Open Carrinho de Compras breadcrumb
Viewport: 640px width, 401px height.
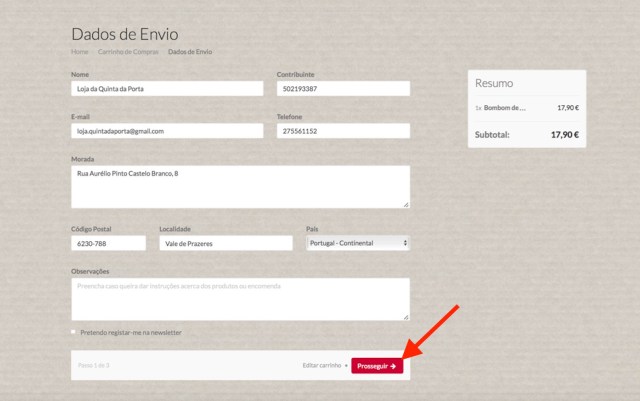coord(128,51)
